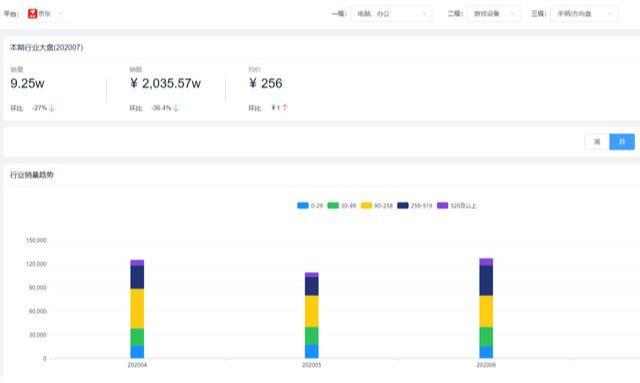Expand the 三级 category dropdown
Viewport: 640px width, 383px height.
pos(584,13)
